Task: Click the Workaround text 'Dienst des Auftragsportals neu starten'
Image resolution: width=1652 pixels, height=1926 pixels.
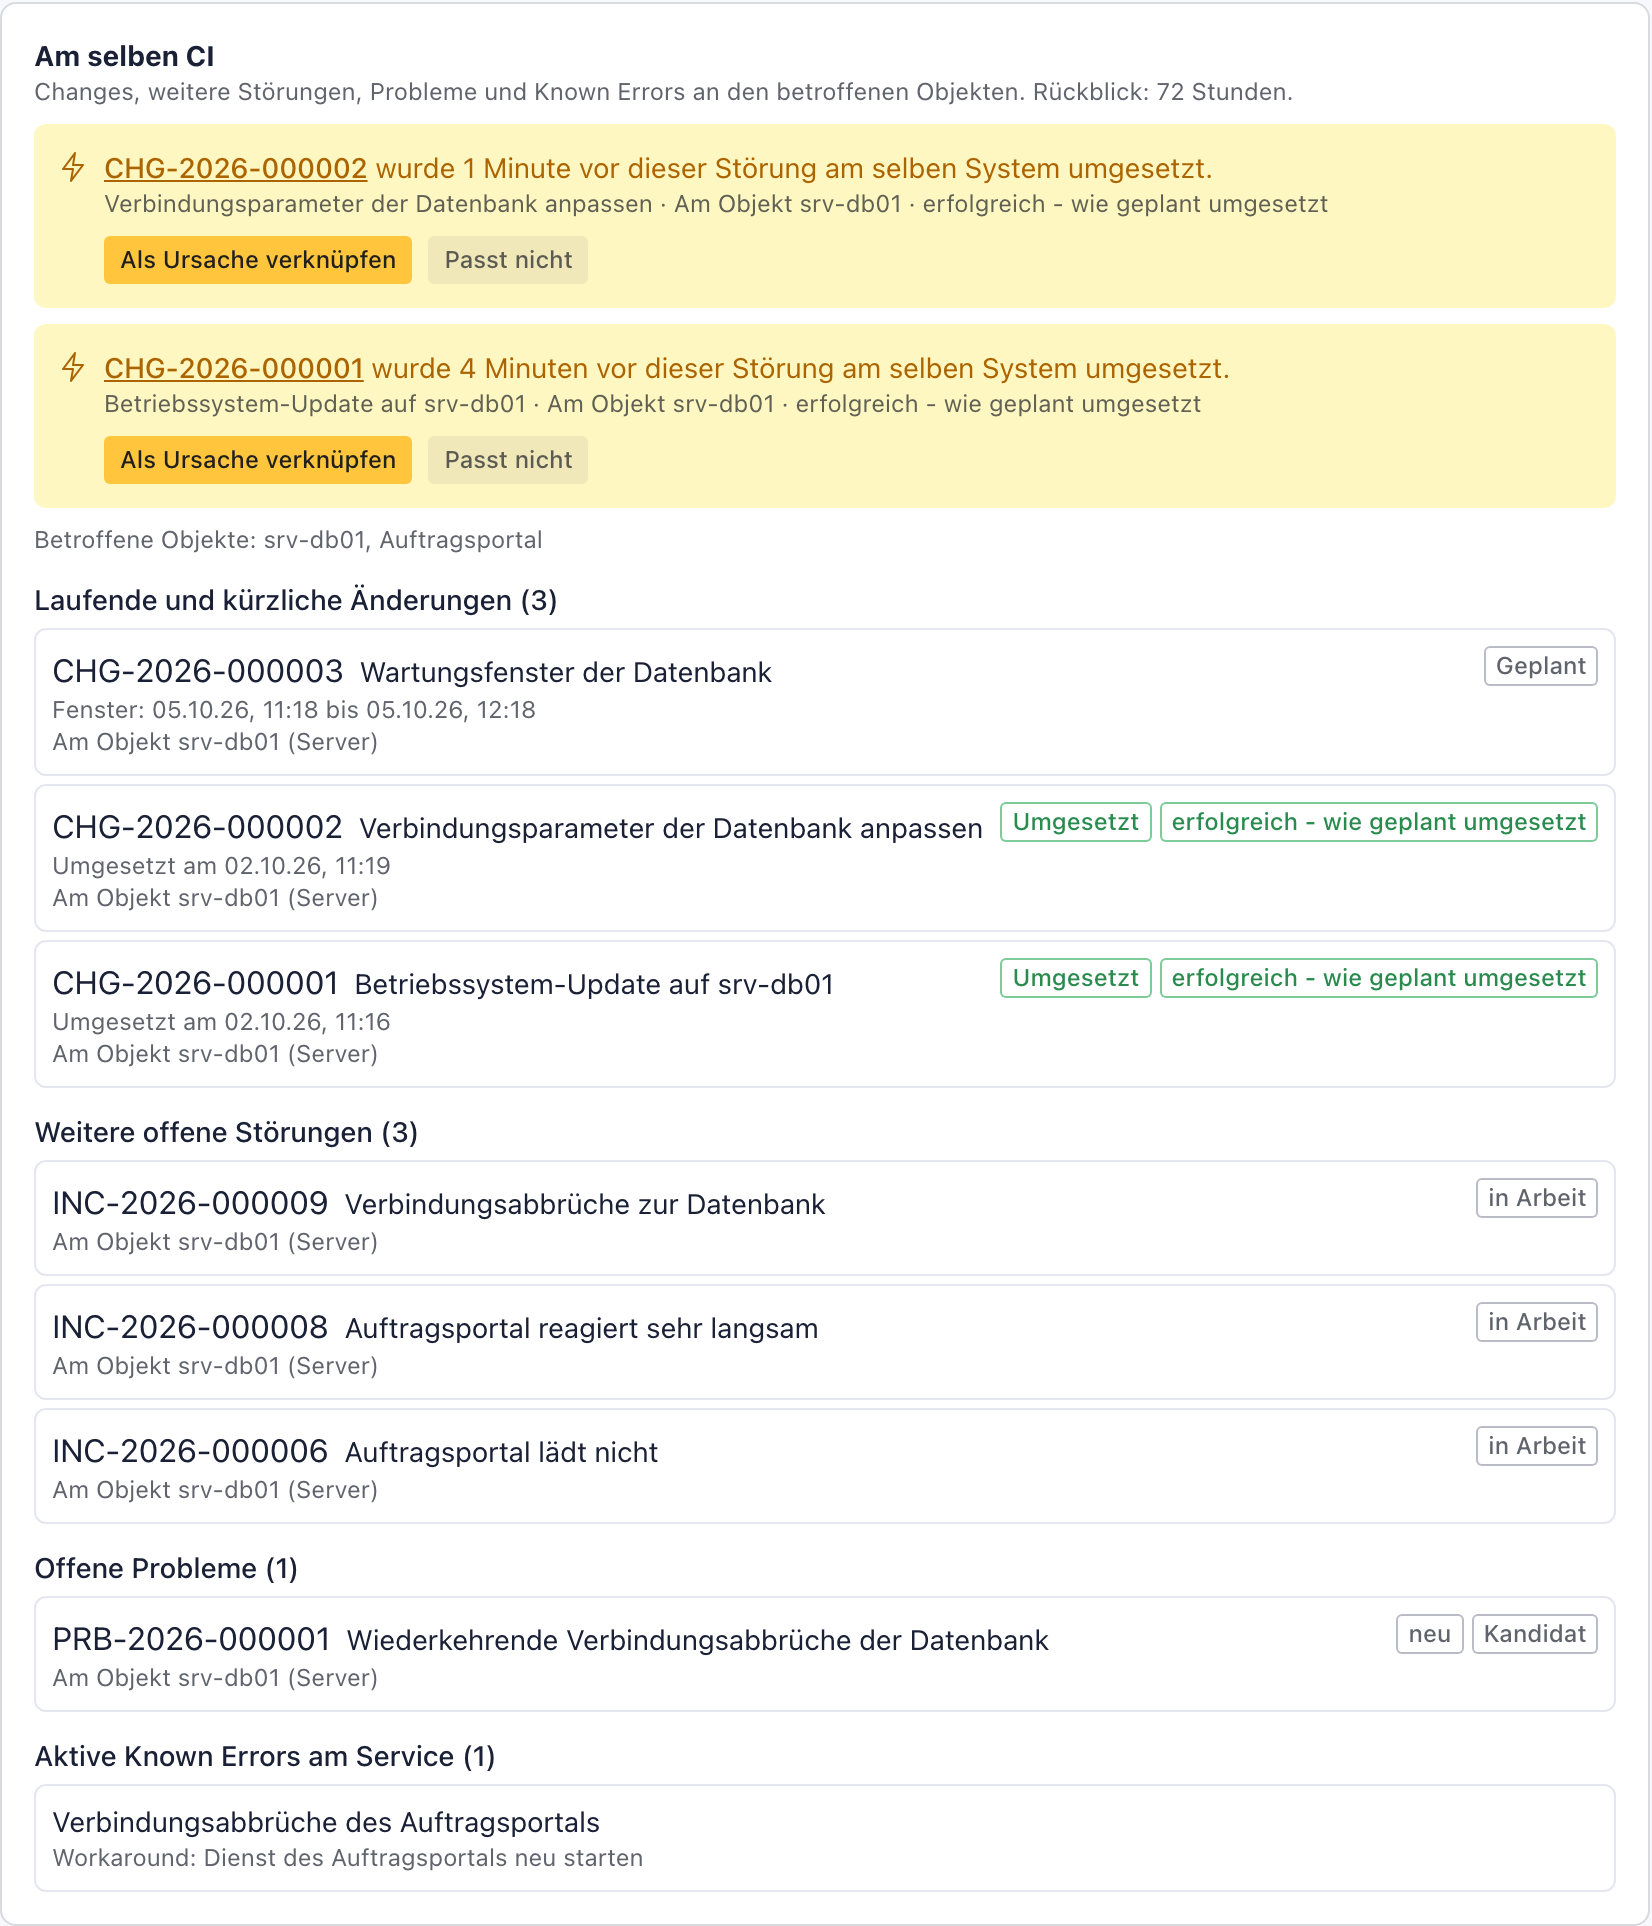Action: tap(424, 1858)
